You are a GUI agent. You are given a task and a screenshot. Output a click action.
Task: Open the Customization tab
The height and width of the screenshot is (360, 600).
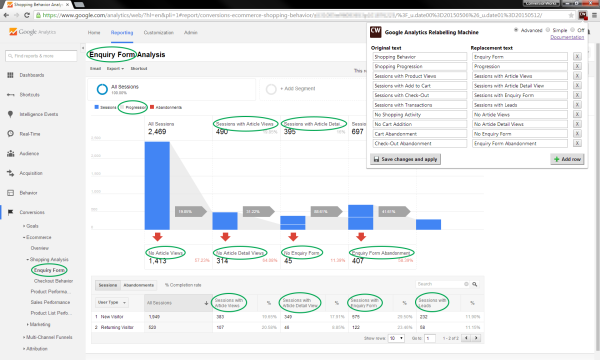(x=158, y=33)
